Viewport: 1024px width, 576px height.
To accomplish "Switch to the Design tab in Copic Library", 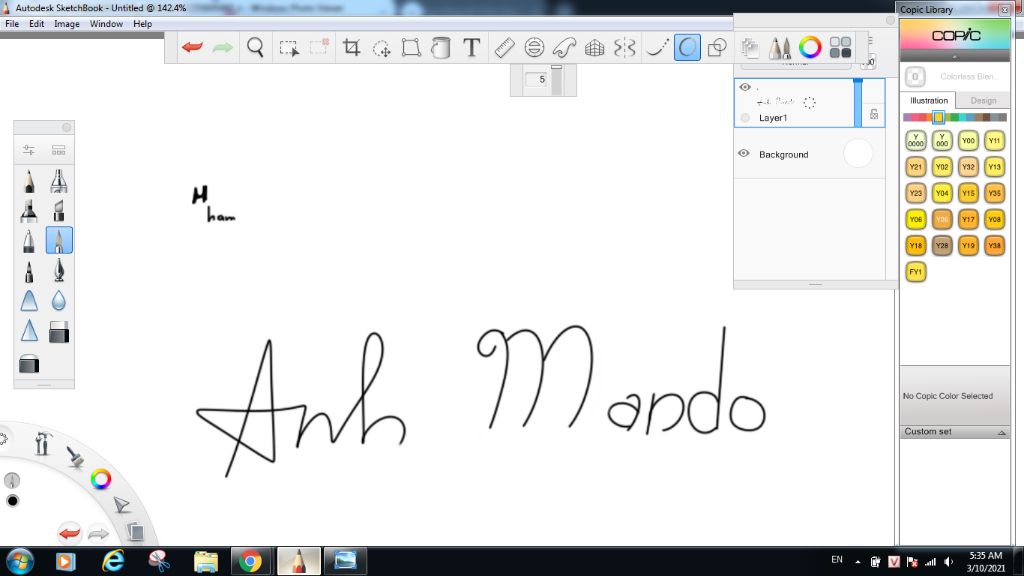I will click(983, 101).
